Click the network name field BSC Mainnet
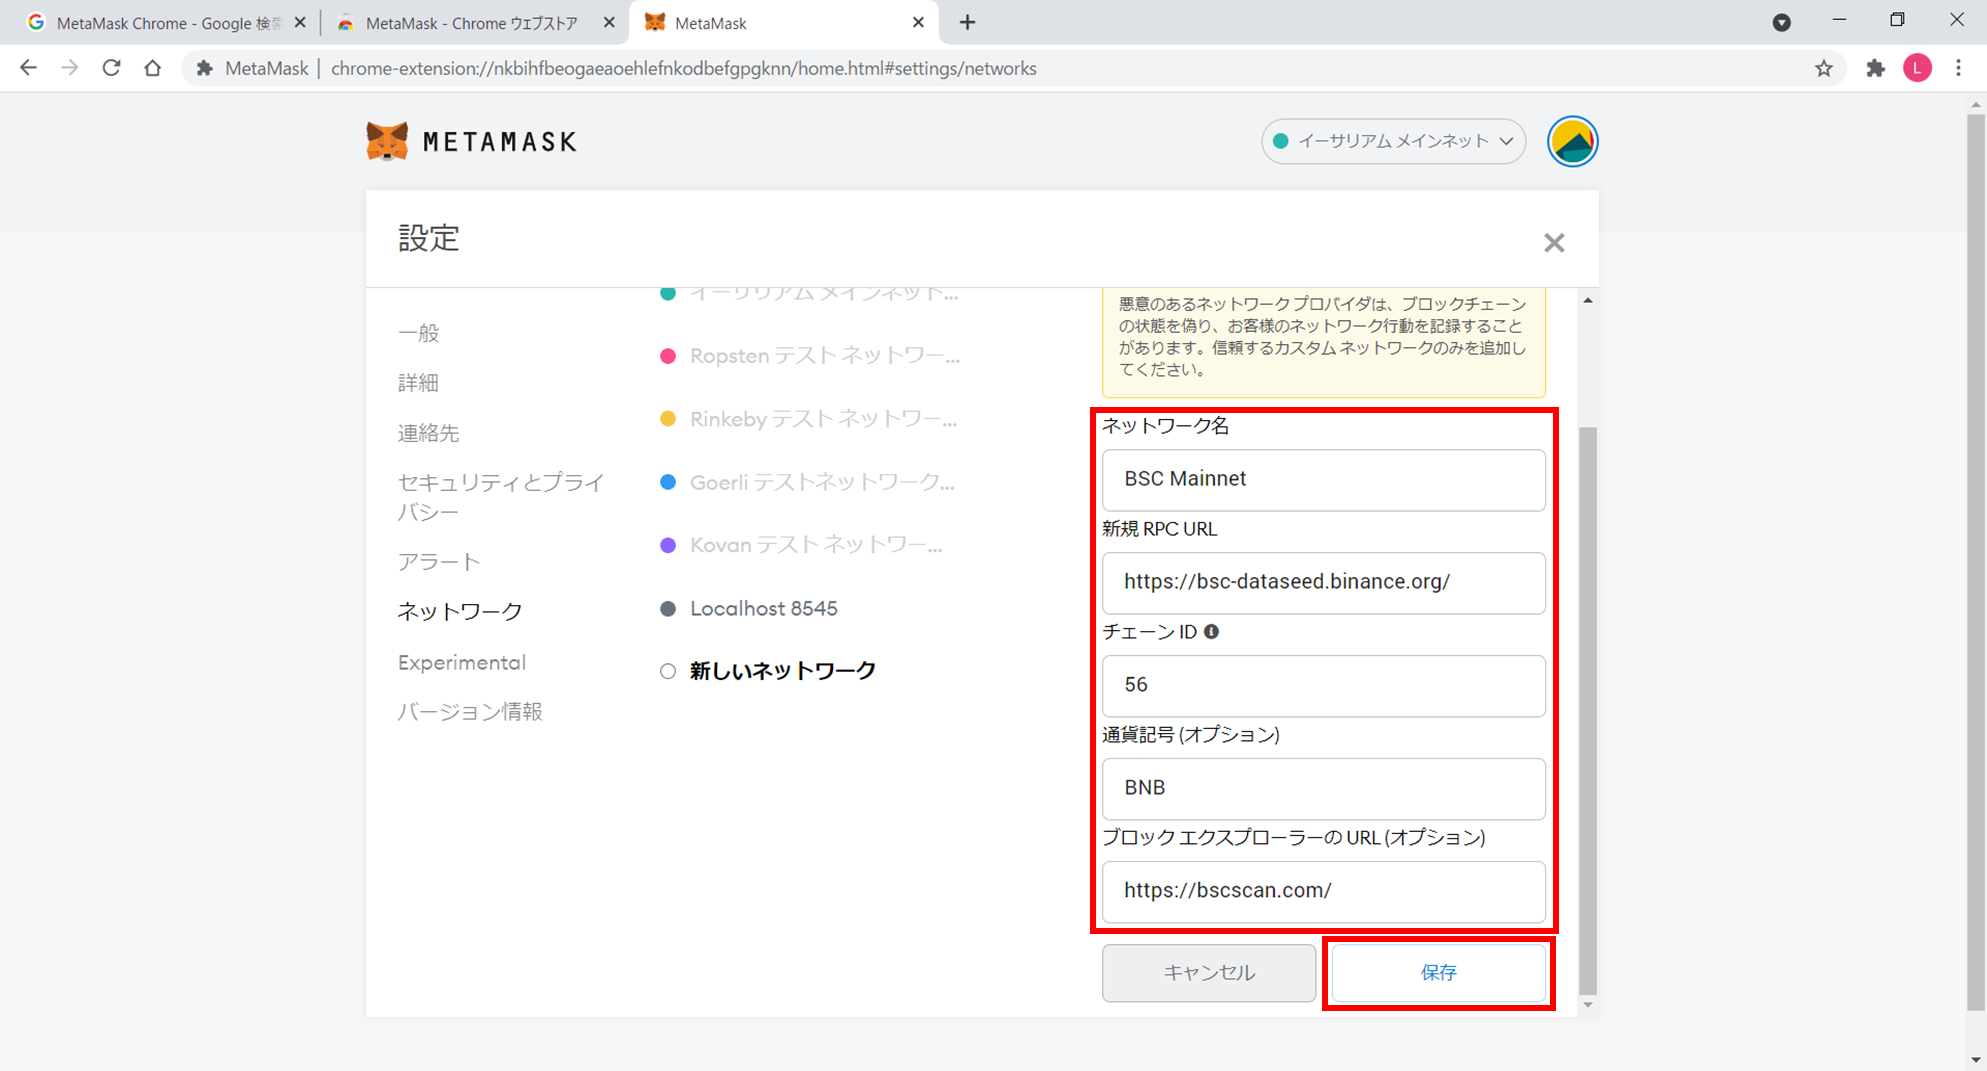The width and height of the screenshot is (1987, 1071). (x=1323, y=479)
